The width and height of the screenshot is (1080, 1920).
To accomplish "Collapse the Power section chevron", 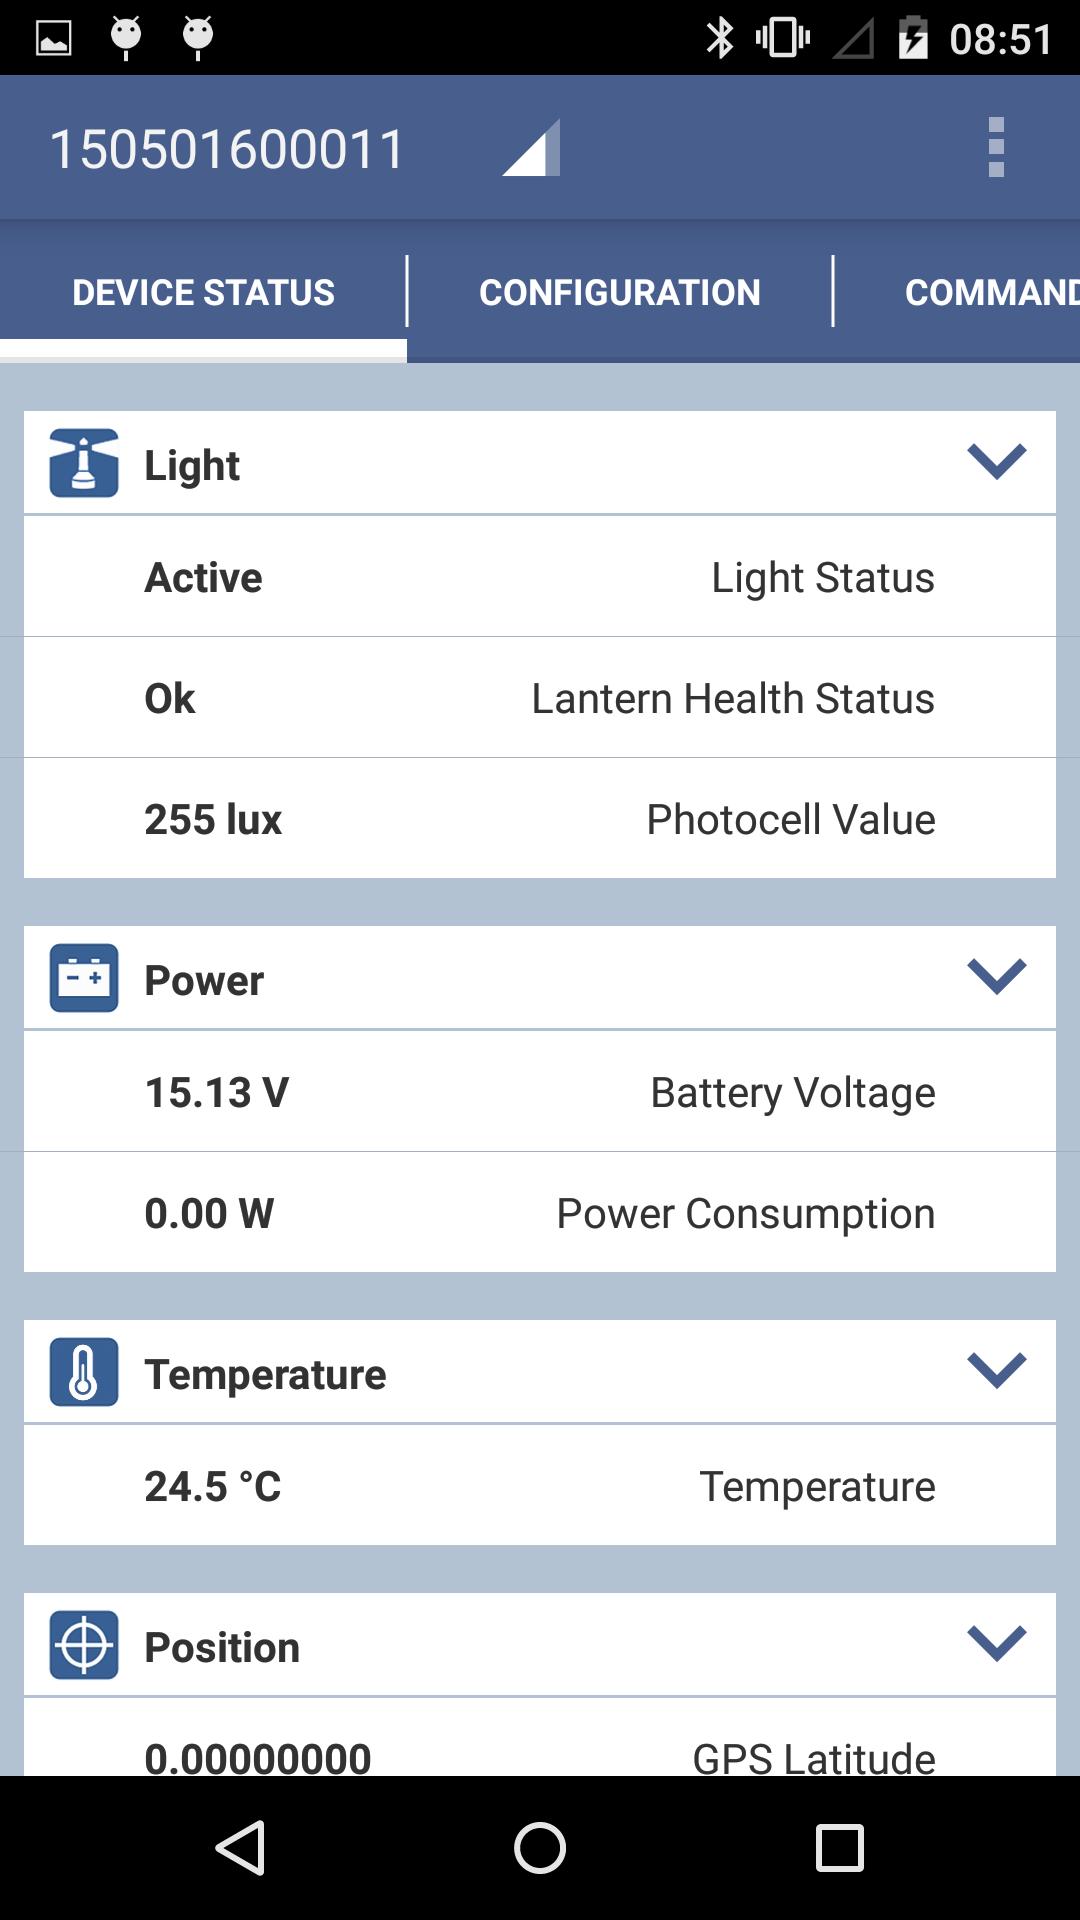I will coord(996,976).
